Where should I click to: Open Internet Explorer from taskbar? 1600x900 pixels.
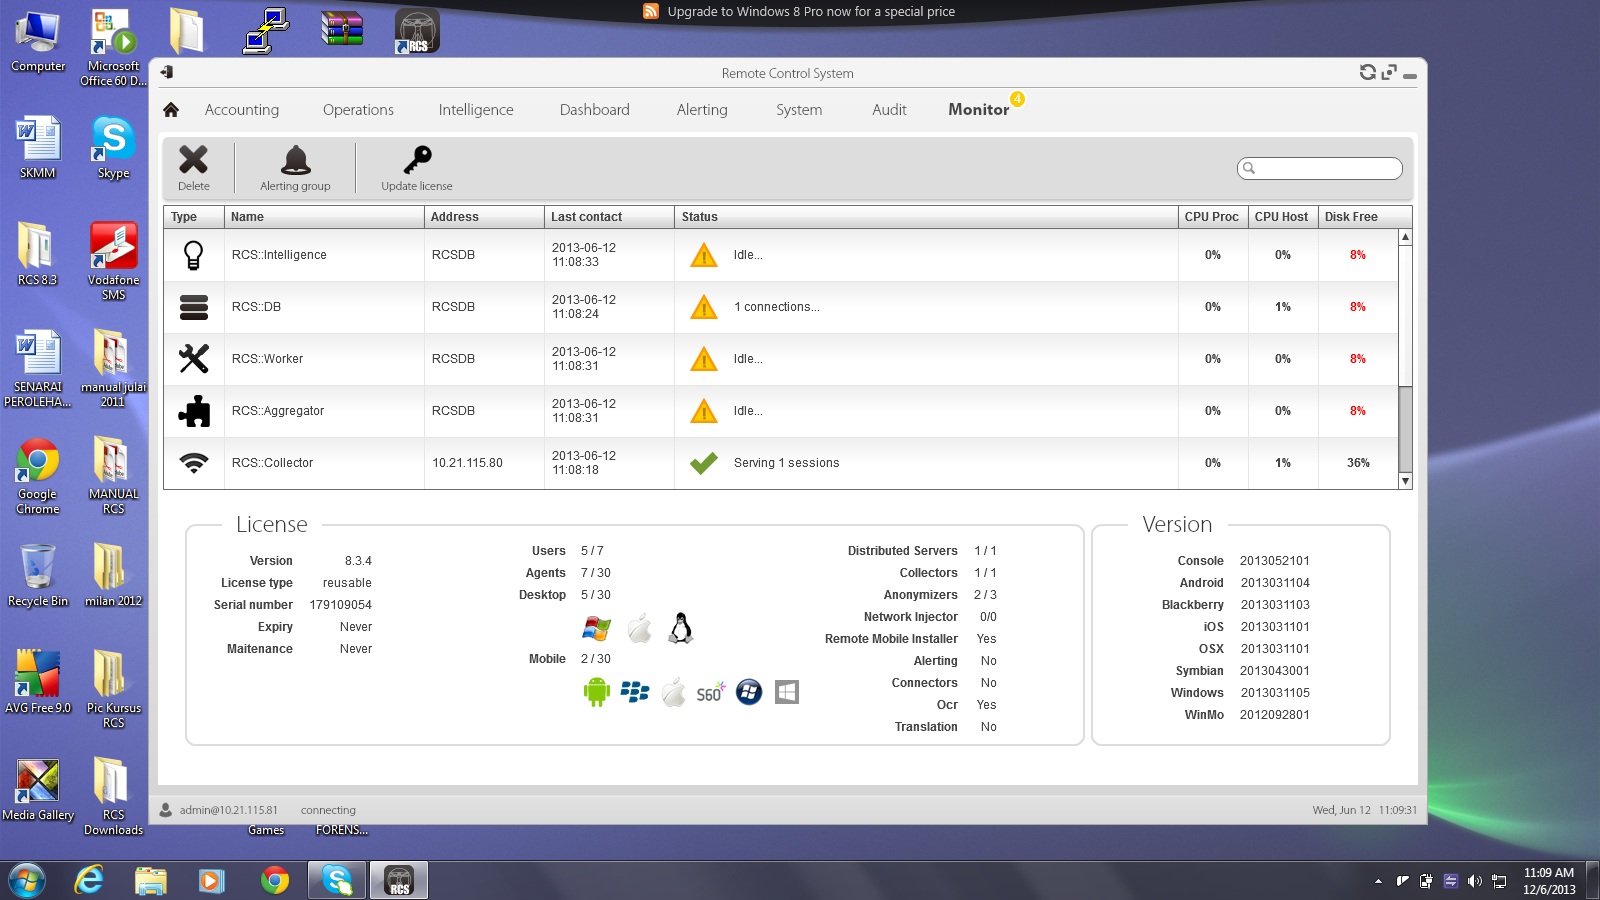click(x=89, y=881)
